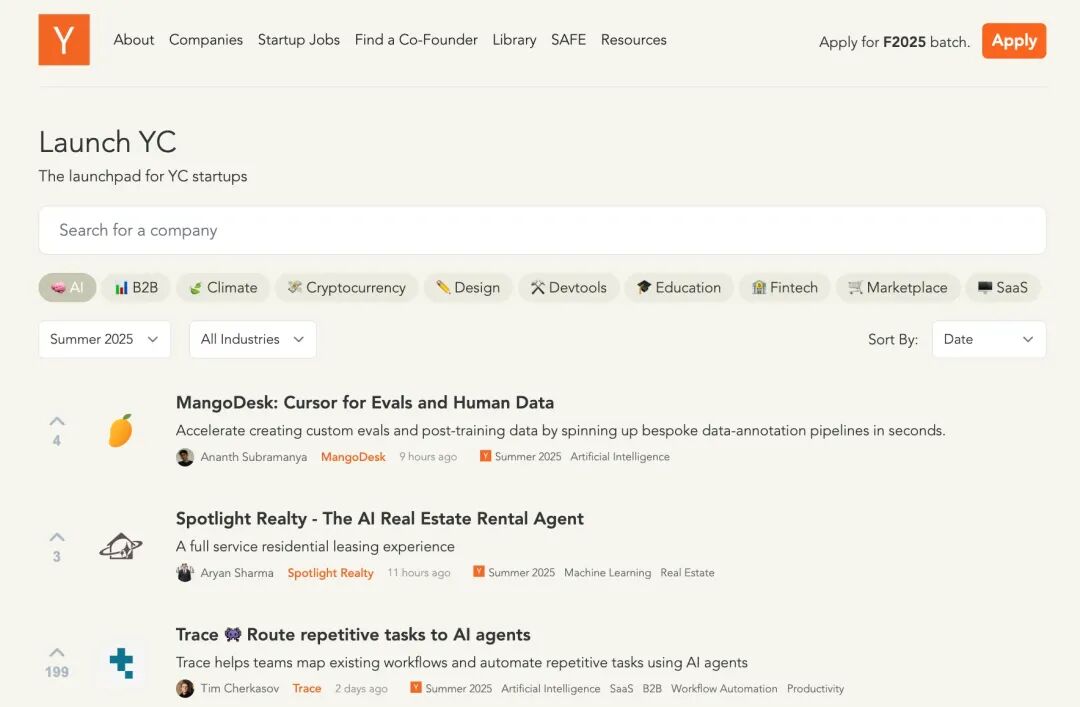1080x707 pixels.
Task: Upvote the MangoDesk launch
Action: [57, 421]
